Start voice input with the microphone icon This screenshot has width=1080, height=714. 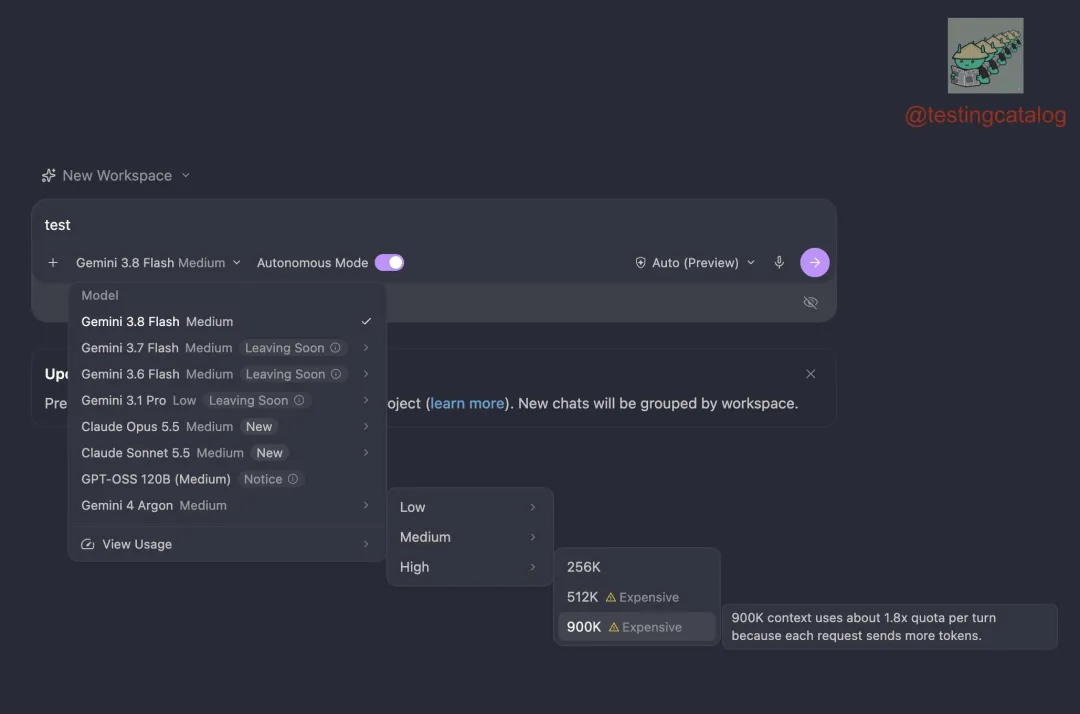pyautogui.click(x=779, y=262)
